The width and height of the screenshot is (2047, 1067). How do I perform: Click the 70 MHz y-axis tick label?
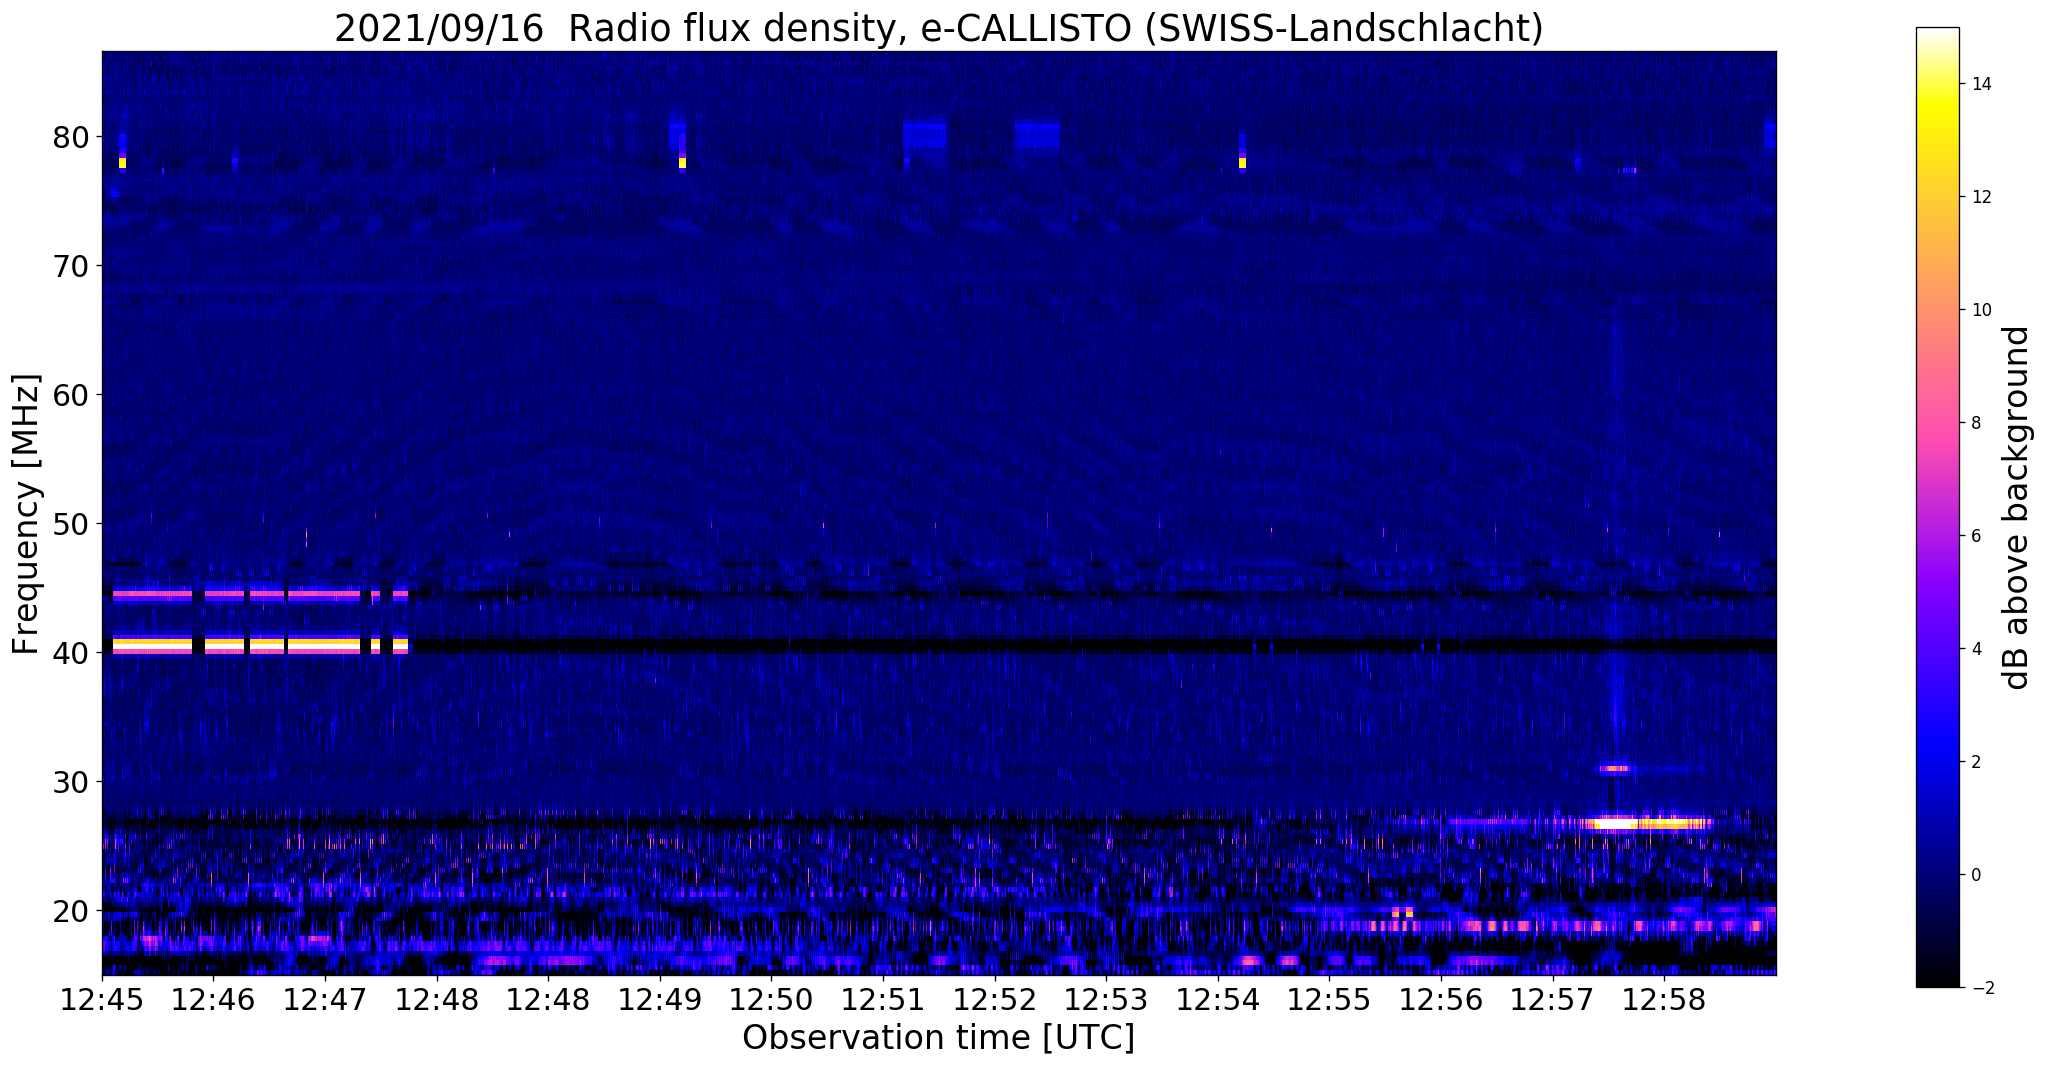pyautogui.click(x=72, y=265)
